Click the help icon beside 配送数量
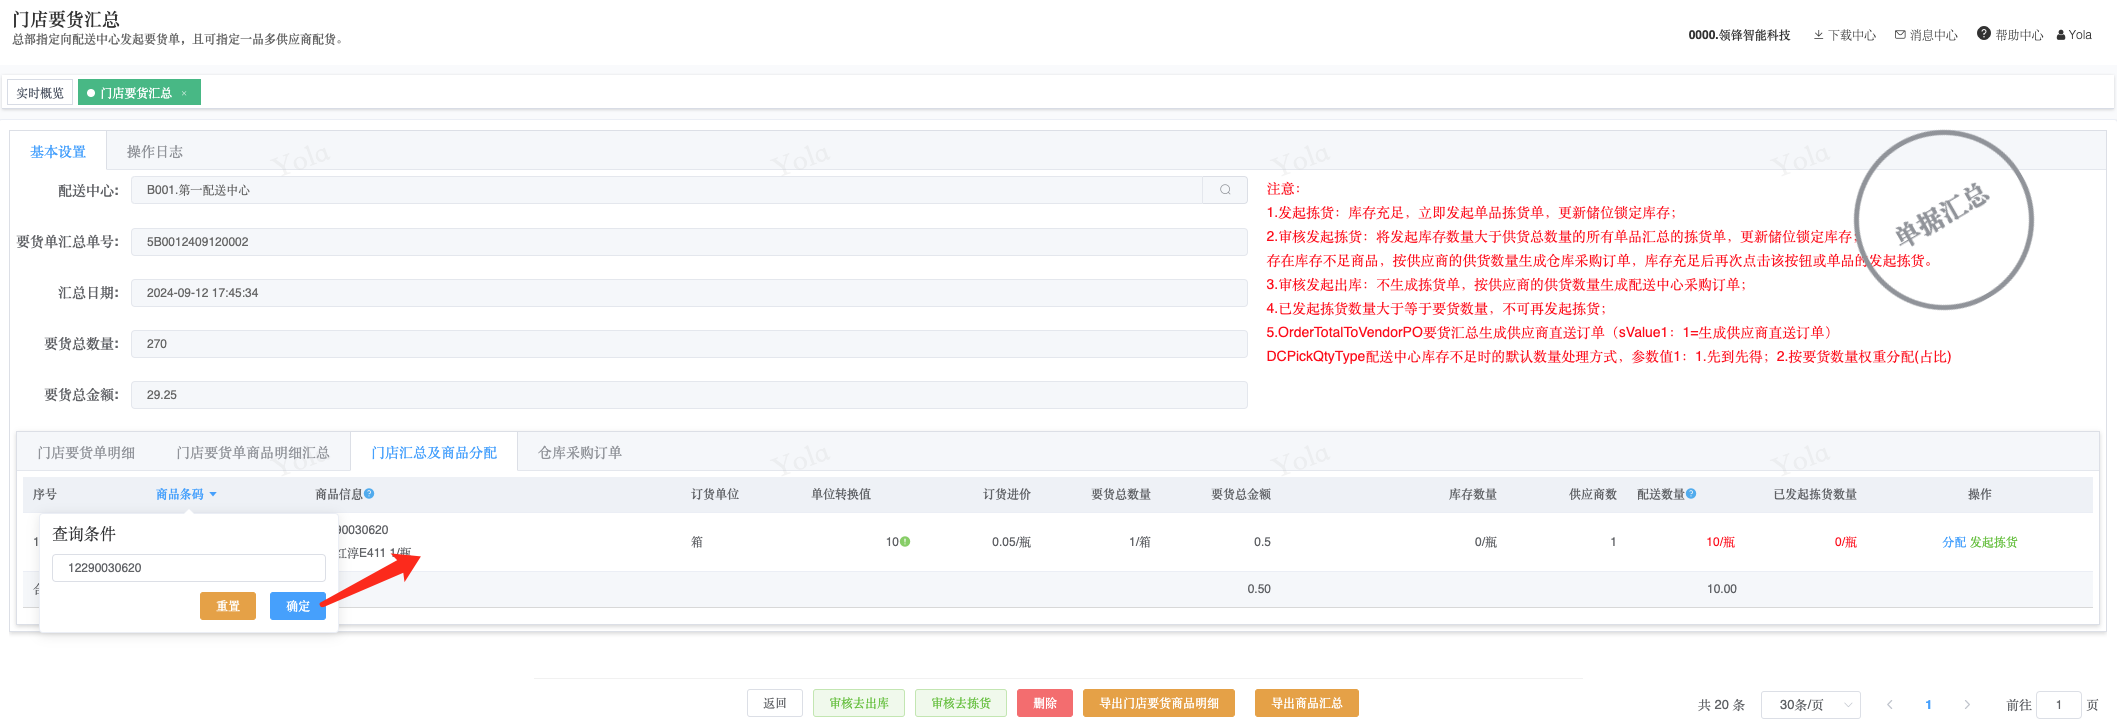 (x=1691, y=494)
